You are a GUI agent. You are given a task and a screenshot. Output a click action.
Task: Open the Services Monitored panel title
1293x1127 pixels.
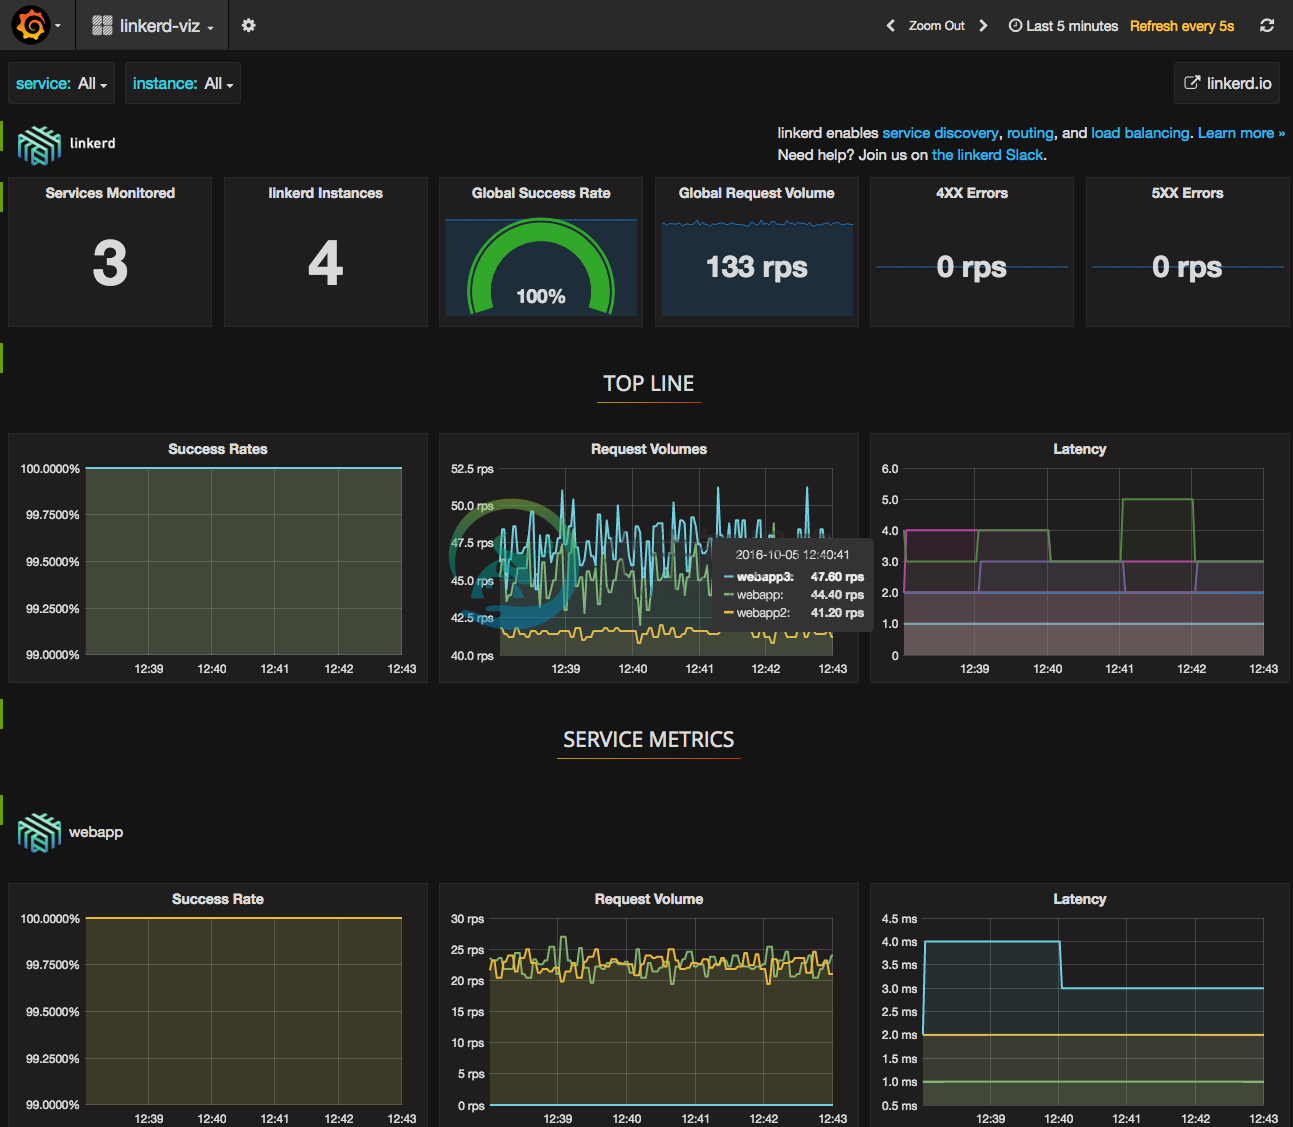point(110,193)
